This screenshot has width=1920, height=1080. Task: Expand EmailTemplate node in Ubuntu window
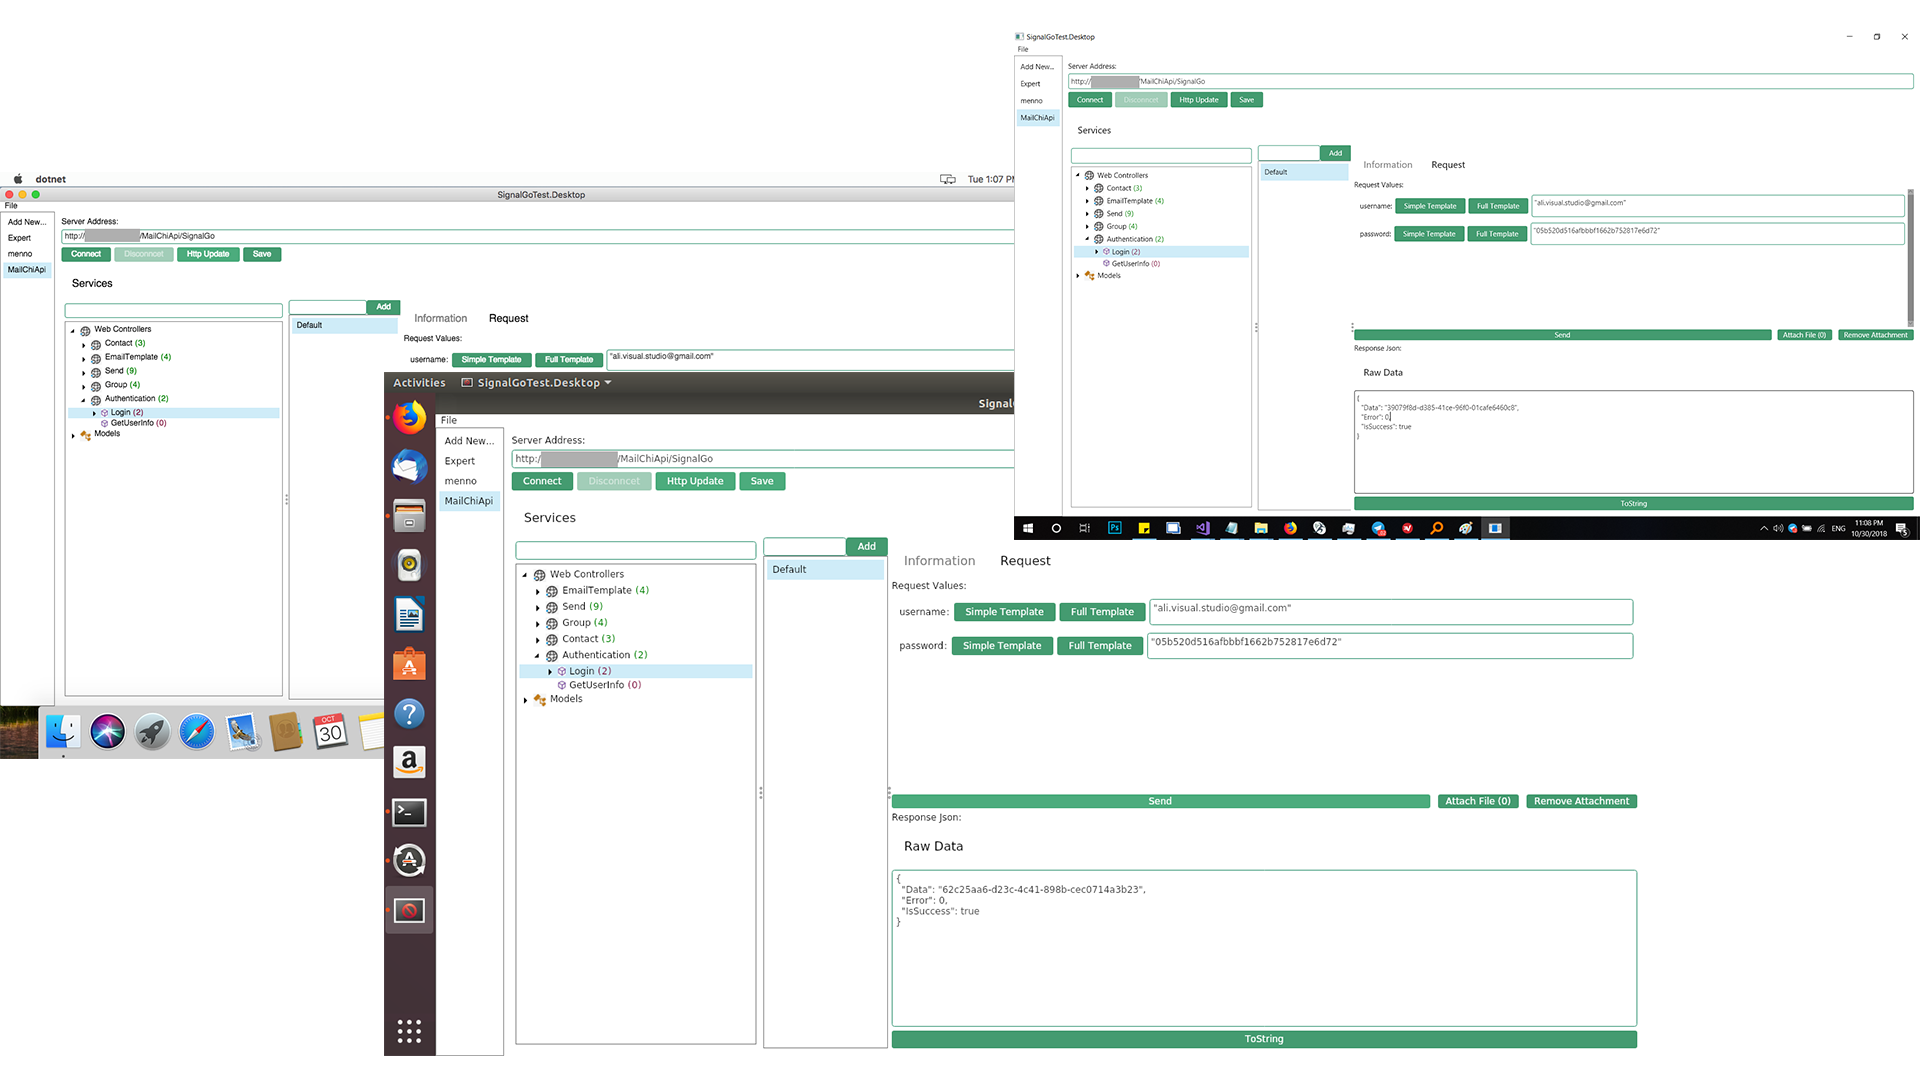pos(537,592)
